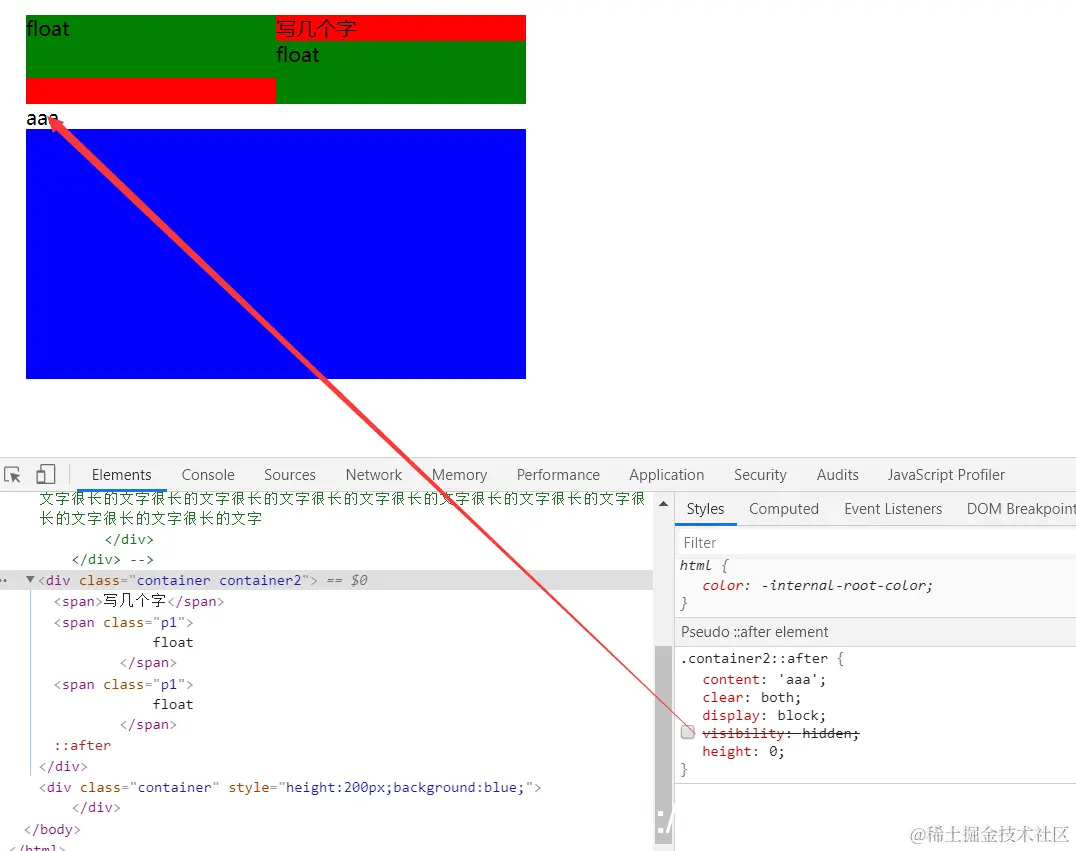Edit the display: block property value
The width and height of the screenshot is (1076, 851).
click(798, 716)
